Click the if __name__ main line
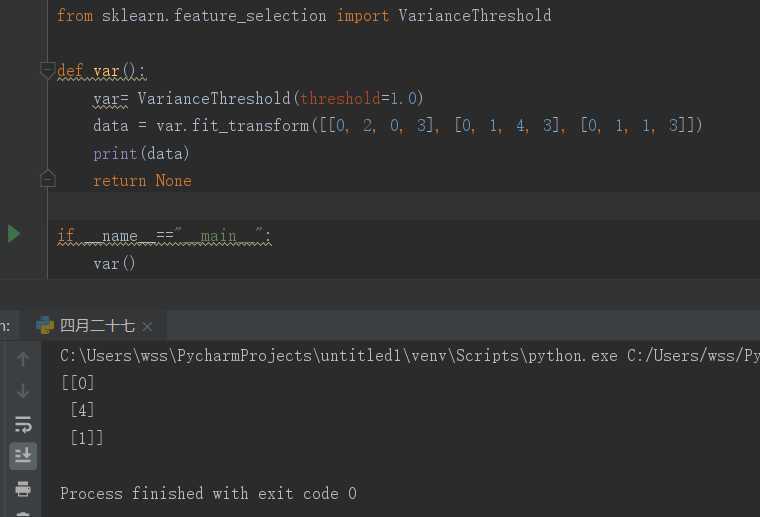760x517 pixels. [x=164, y=235]
